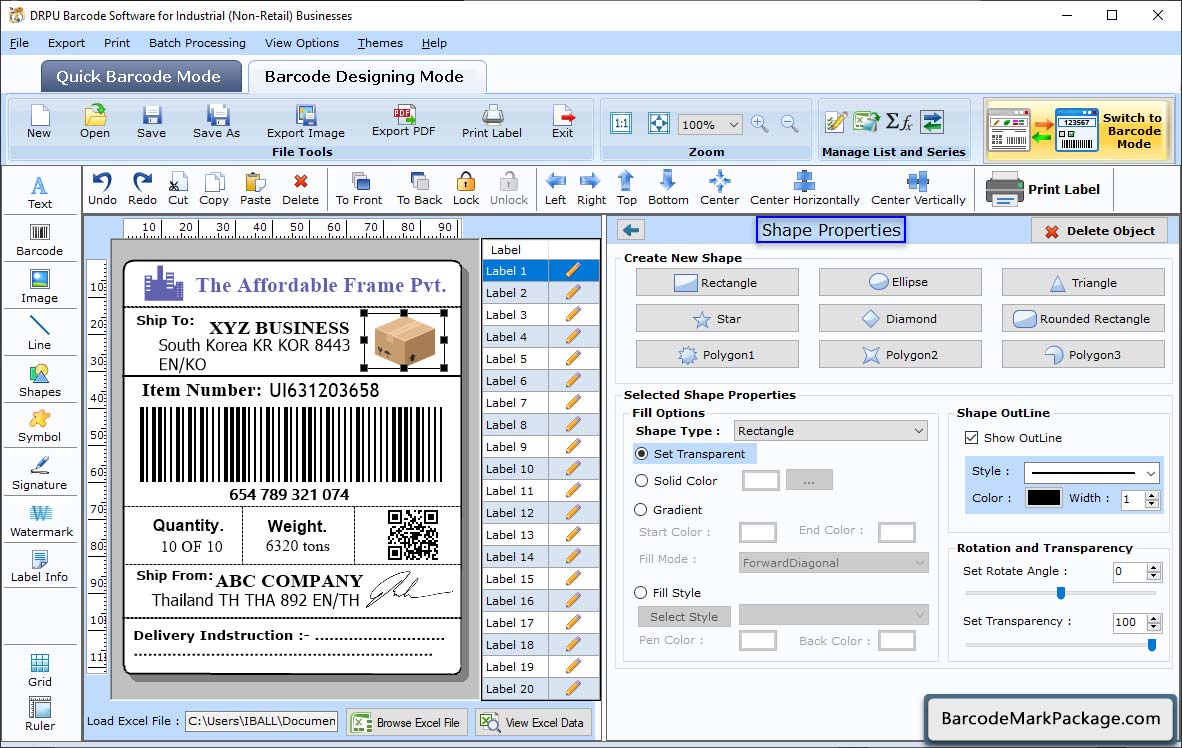This screenshot has height=748, width=1182.
Task: Create a New label file
Action: (39, 121)
